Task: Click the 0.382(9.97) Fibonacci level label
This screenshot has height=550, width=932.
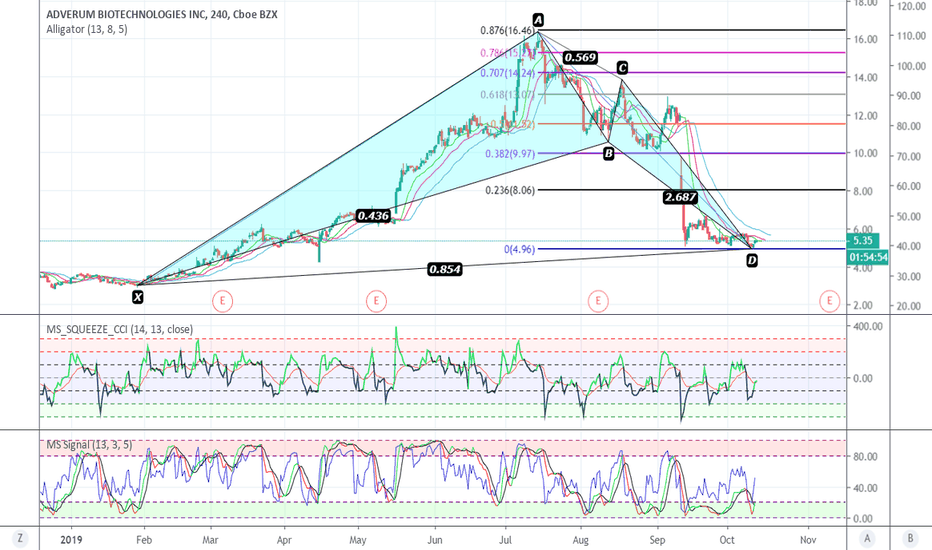Action: [510, 154]
